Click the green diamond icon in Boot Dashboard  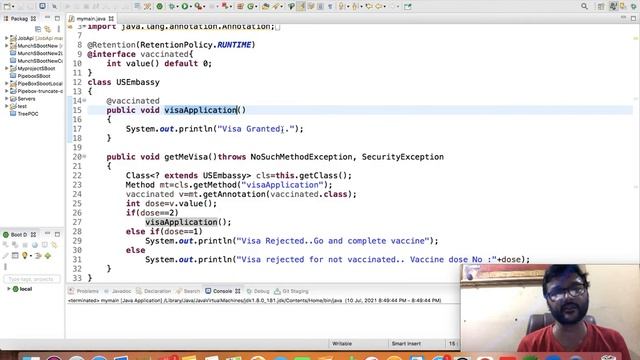click(x=48, y=256)
